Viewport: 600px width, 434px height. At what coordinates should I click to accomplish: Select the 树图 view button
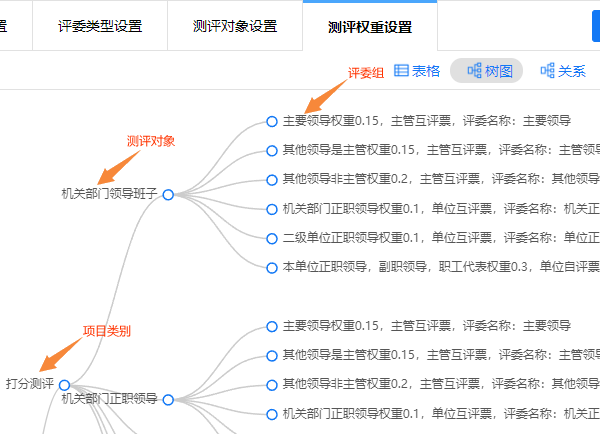486,71
